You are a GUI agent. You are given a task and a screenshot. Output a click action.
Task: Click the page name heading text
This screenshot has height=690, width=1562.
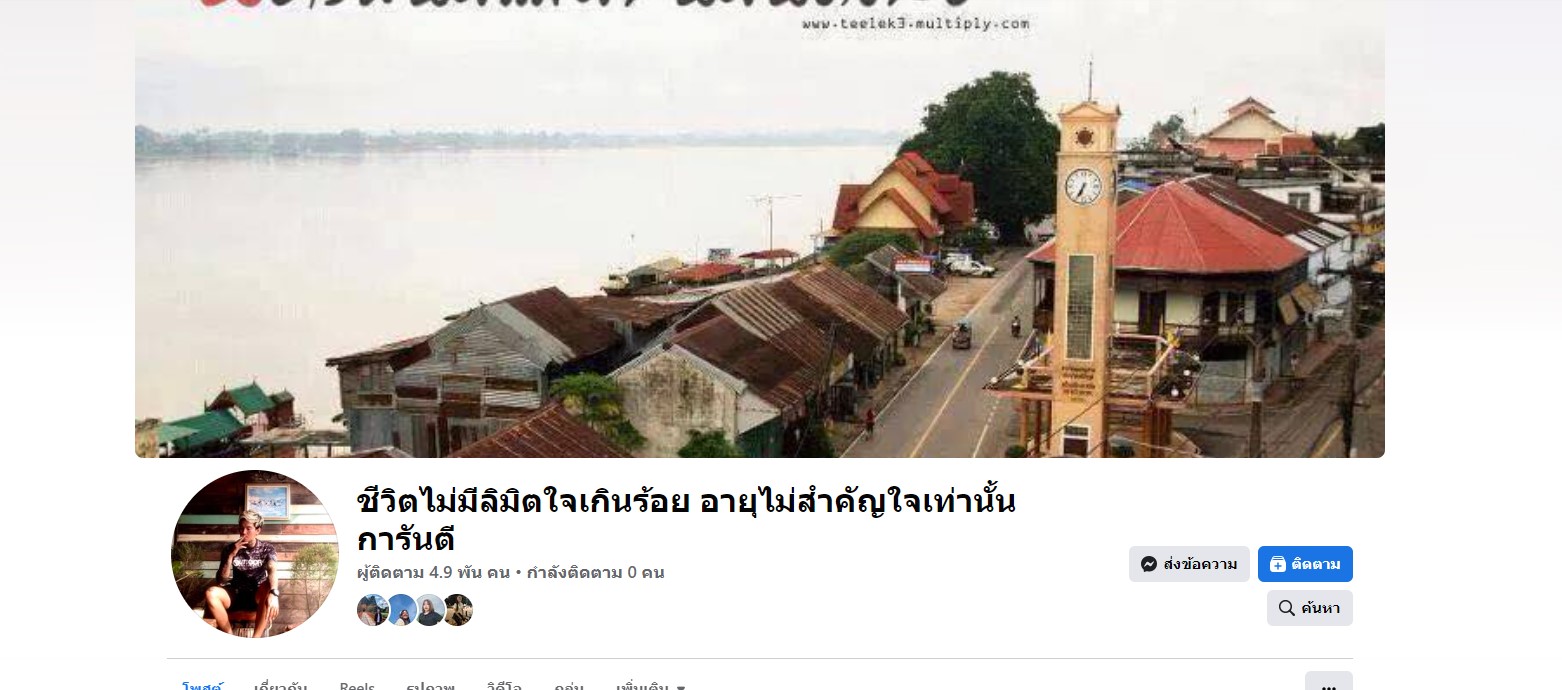(x=686, y=519)
